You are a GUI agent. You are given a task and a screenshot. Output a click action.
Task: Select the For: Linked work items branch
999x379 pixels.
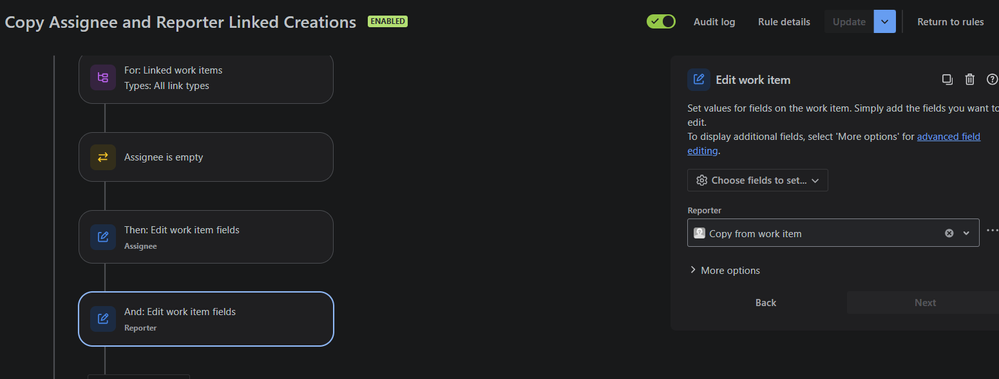(206, 78)
